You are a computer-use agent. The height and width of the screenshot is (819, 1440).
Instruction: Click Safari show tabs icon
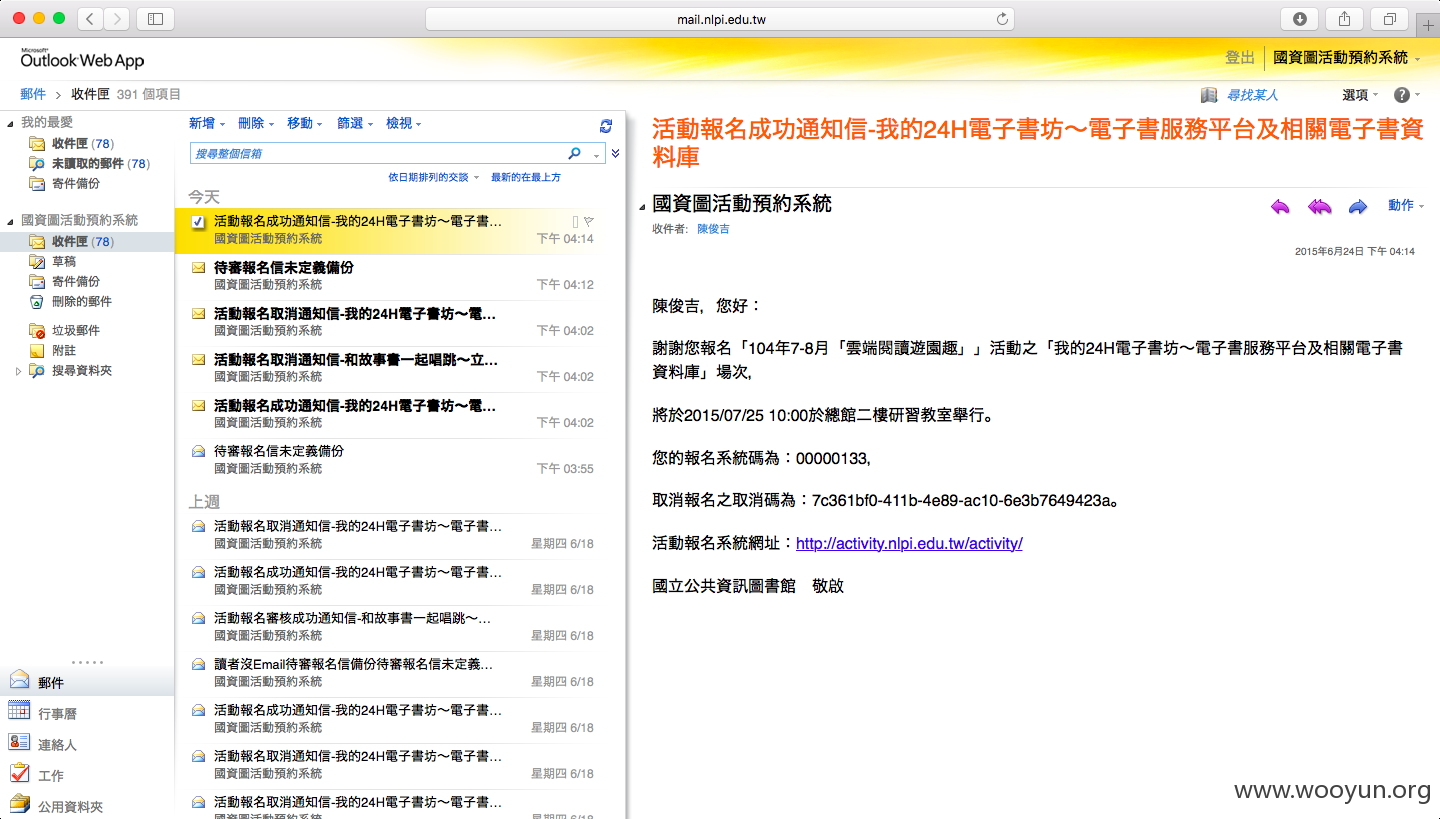click(1390, 19)
